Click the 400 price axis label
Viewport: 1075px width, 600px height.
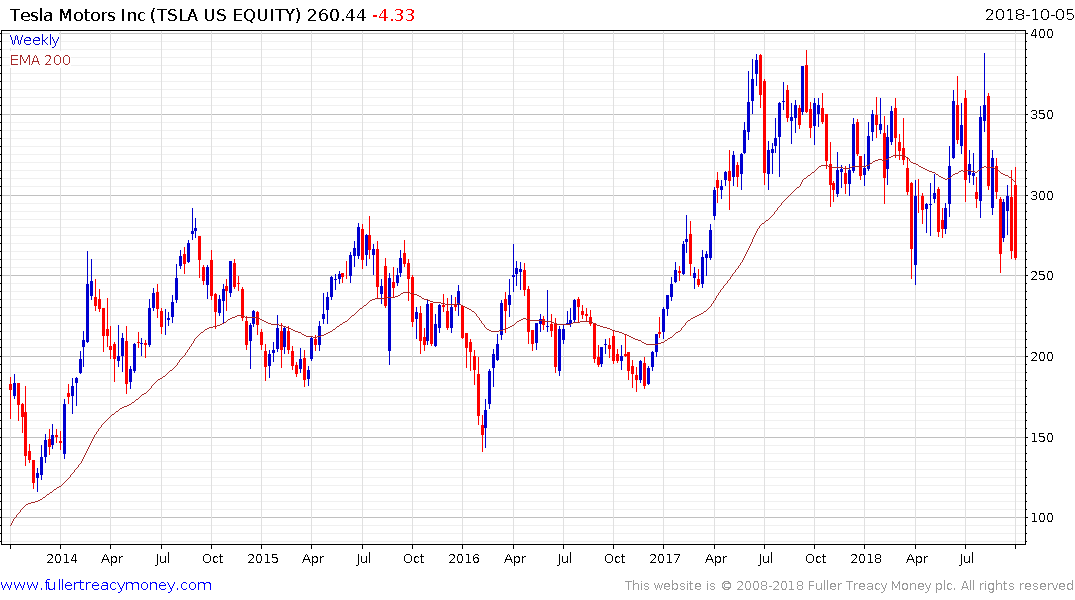click(x=1042, y=34)
